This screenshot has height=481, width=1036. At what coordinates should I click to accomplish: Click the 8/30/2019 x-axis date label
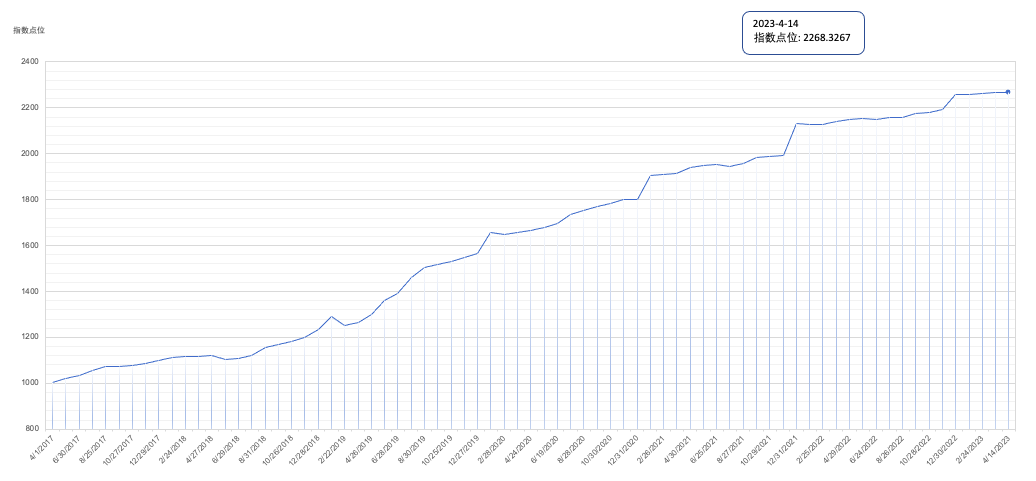coord(412,448)
